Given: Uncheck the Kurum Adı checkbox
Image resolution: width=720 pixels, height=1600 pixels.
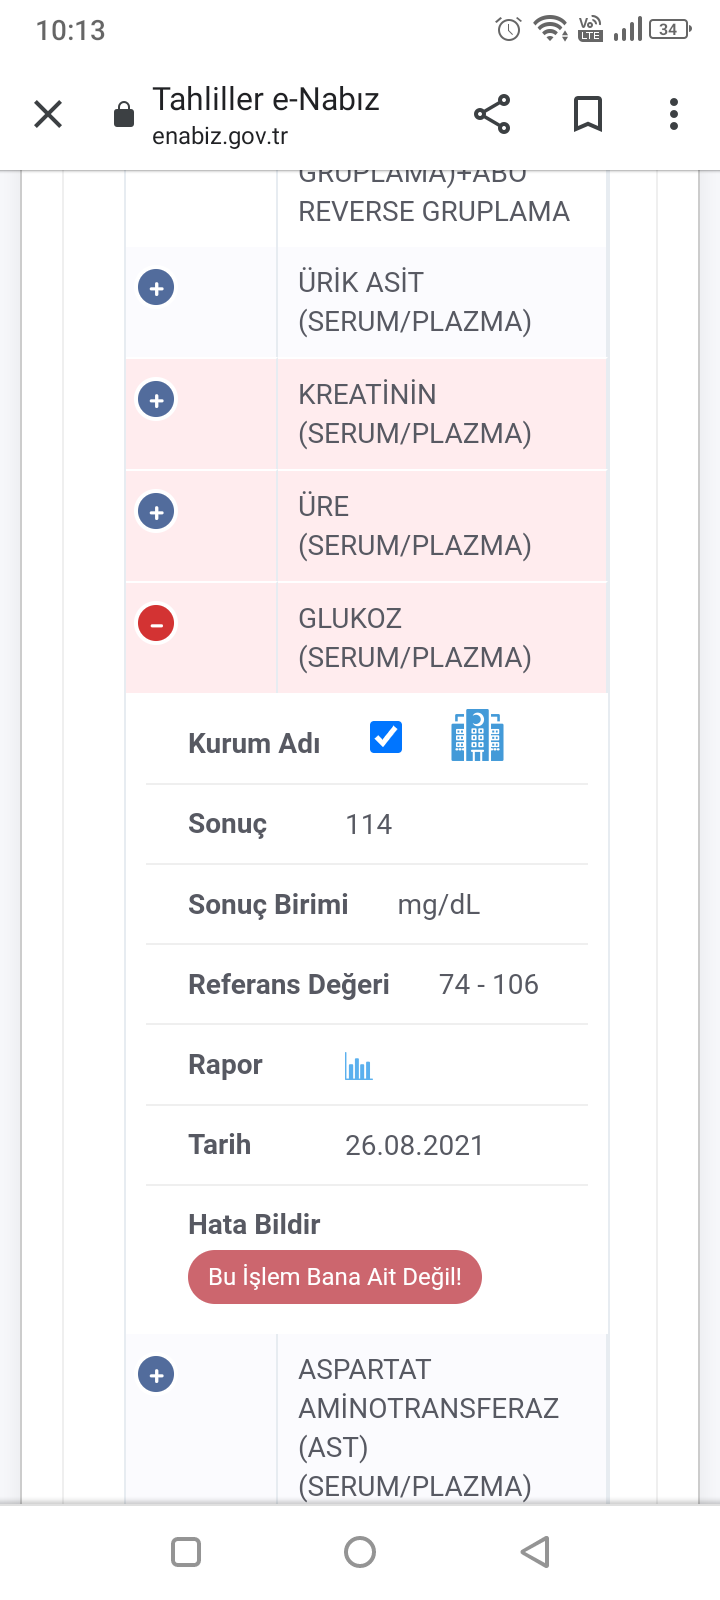Looking at the screenshot, I should click(x=386, y=737).
